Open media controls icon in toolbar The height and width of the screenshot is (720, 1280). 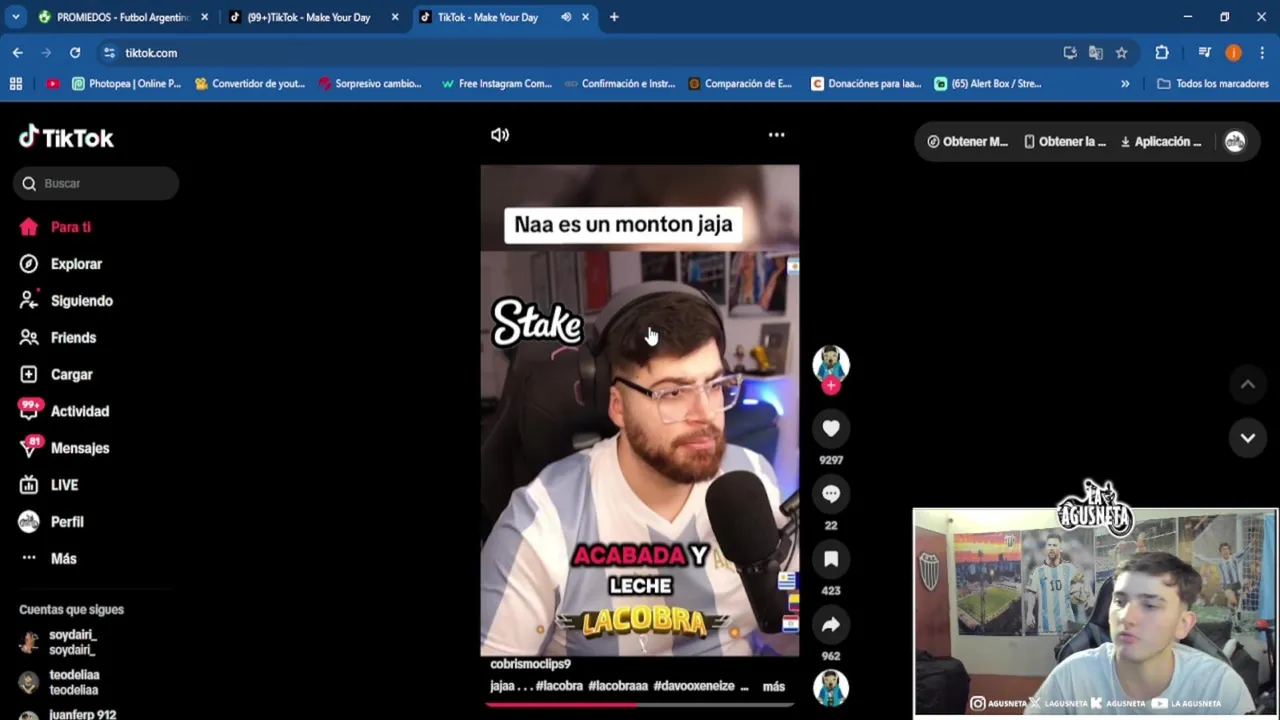coord(1205,53)
